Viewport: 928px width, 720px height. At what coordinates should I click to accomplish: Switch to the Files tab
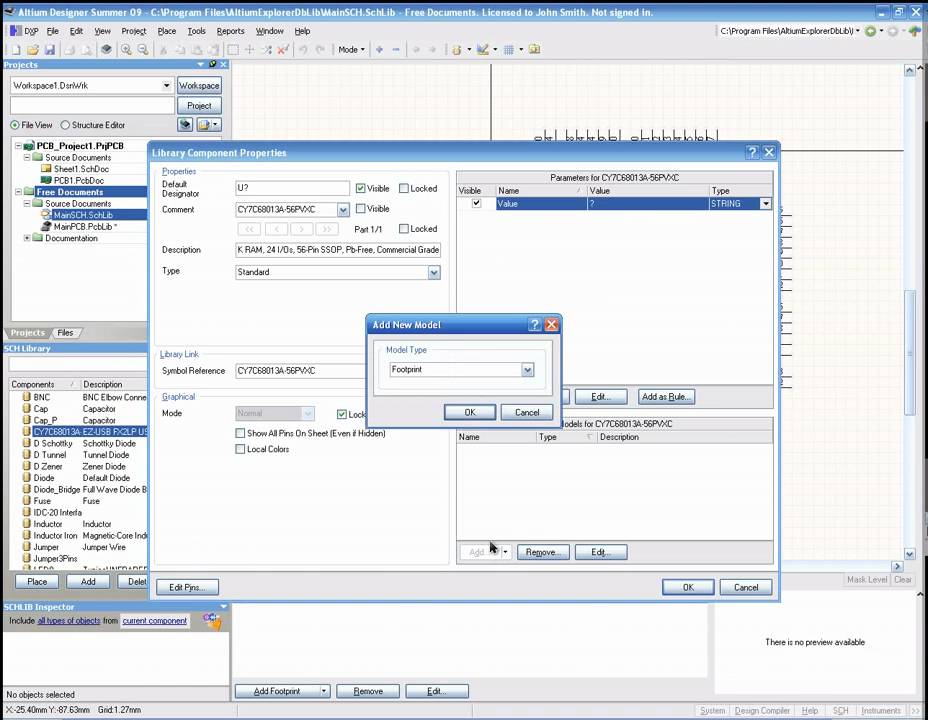click(x=65, y=332)
